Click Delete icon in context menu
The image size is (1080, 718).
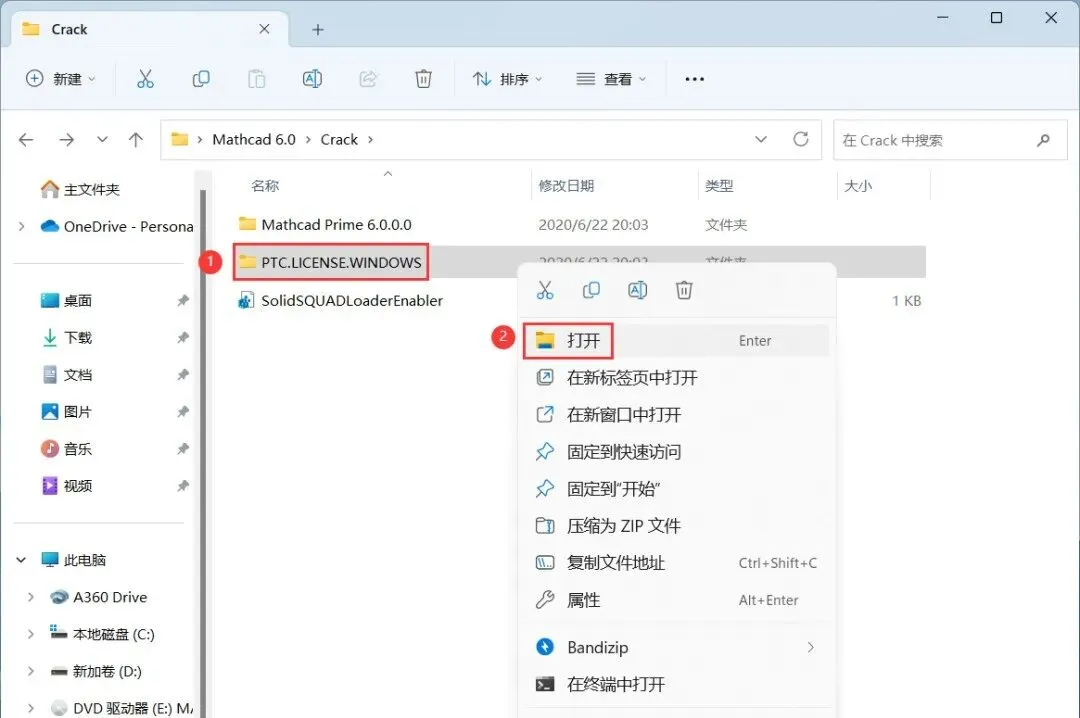[x=684, y=291]
